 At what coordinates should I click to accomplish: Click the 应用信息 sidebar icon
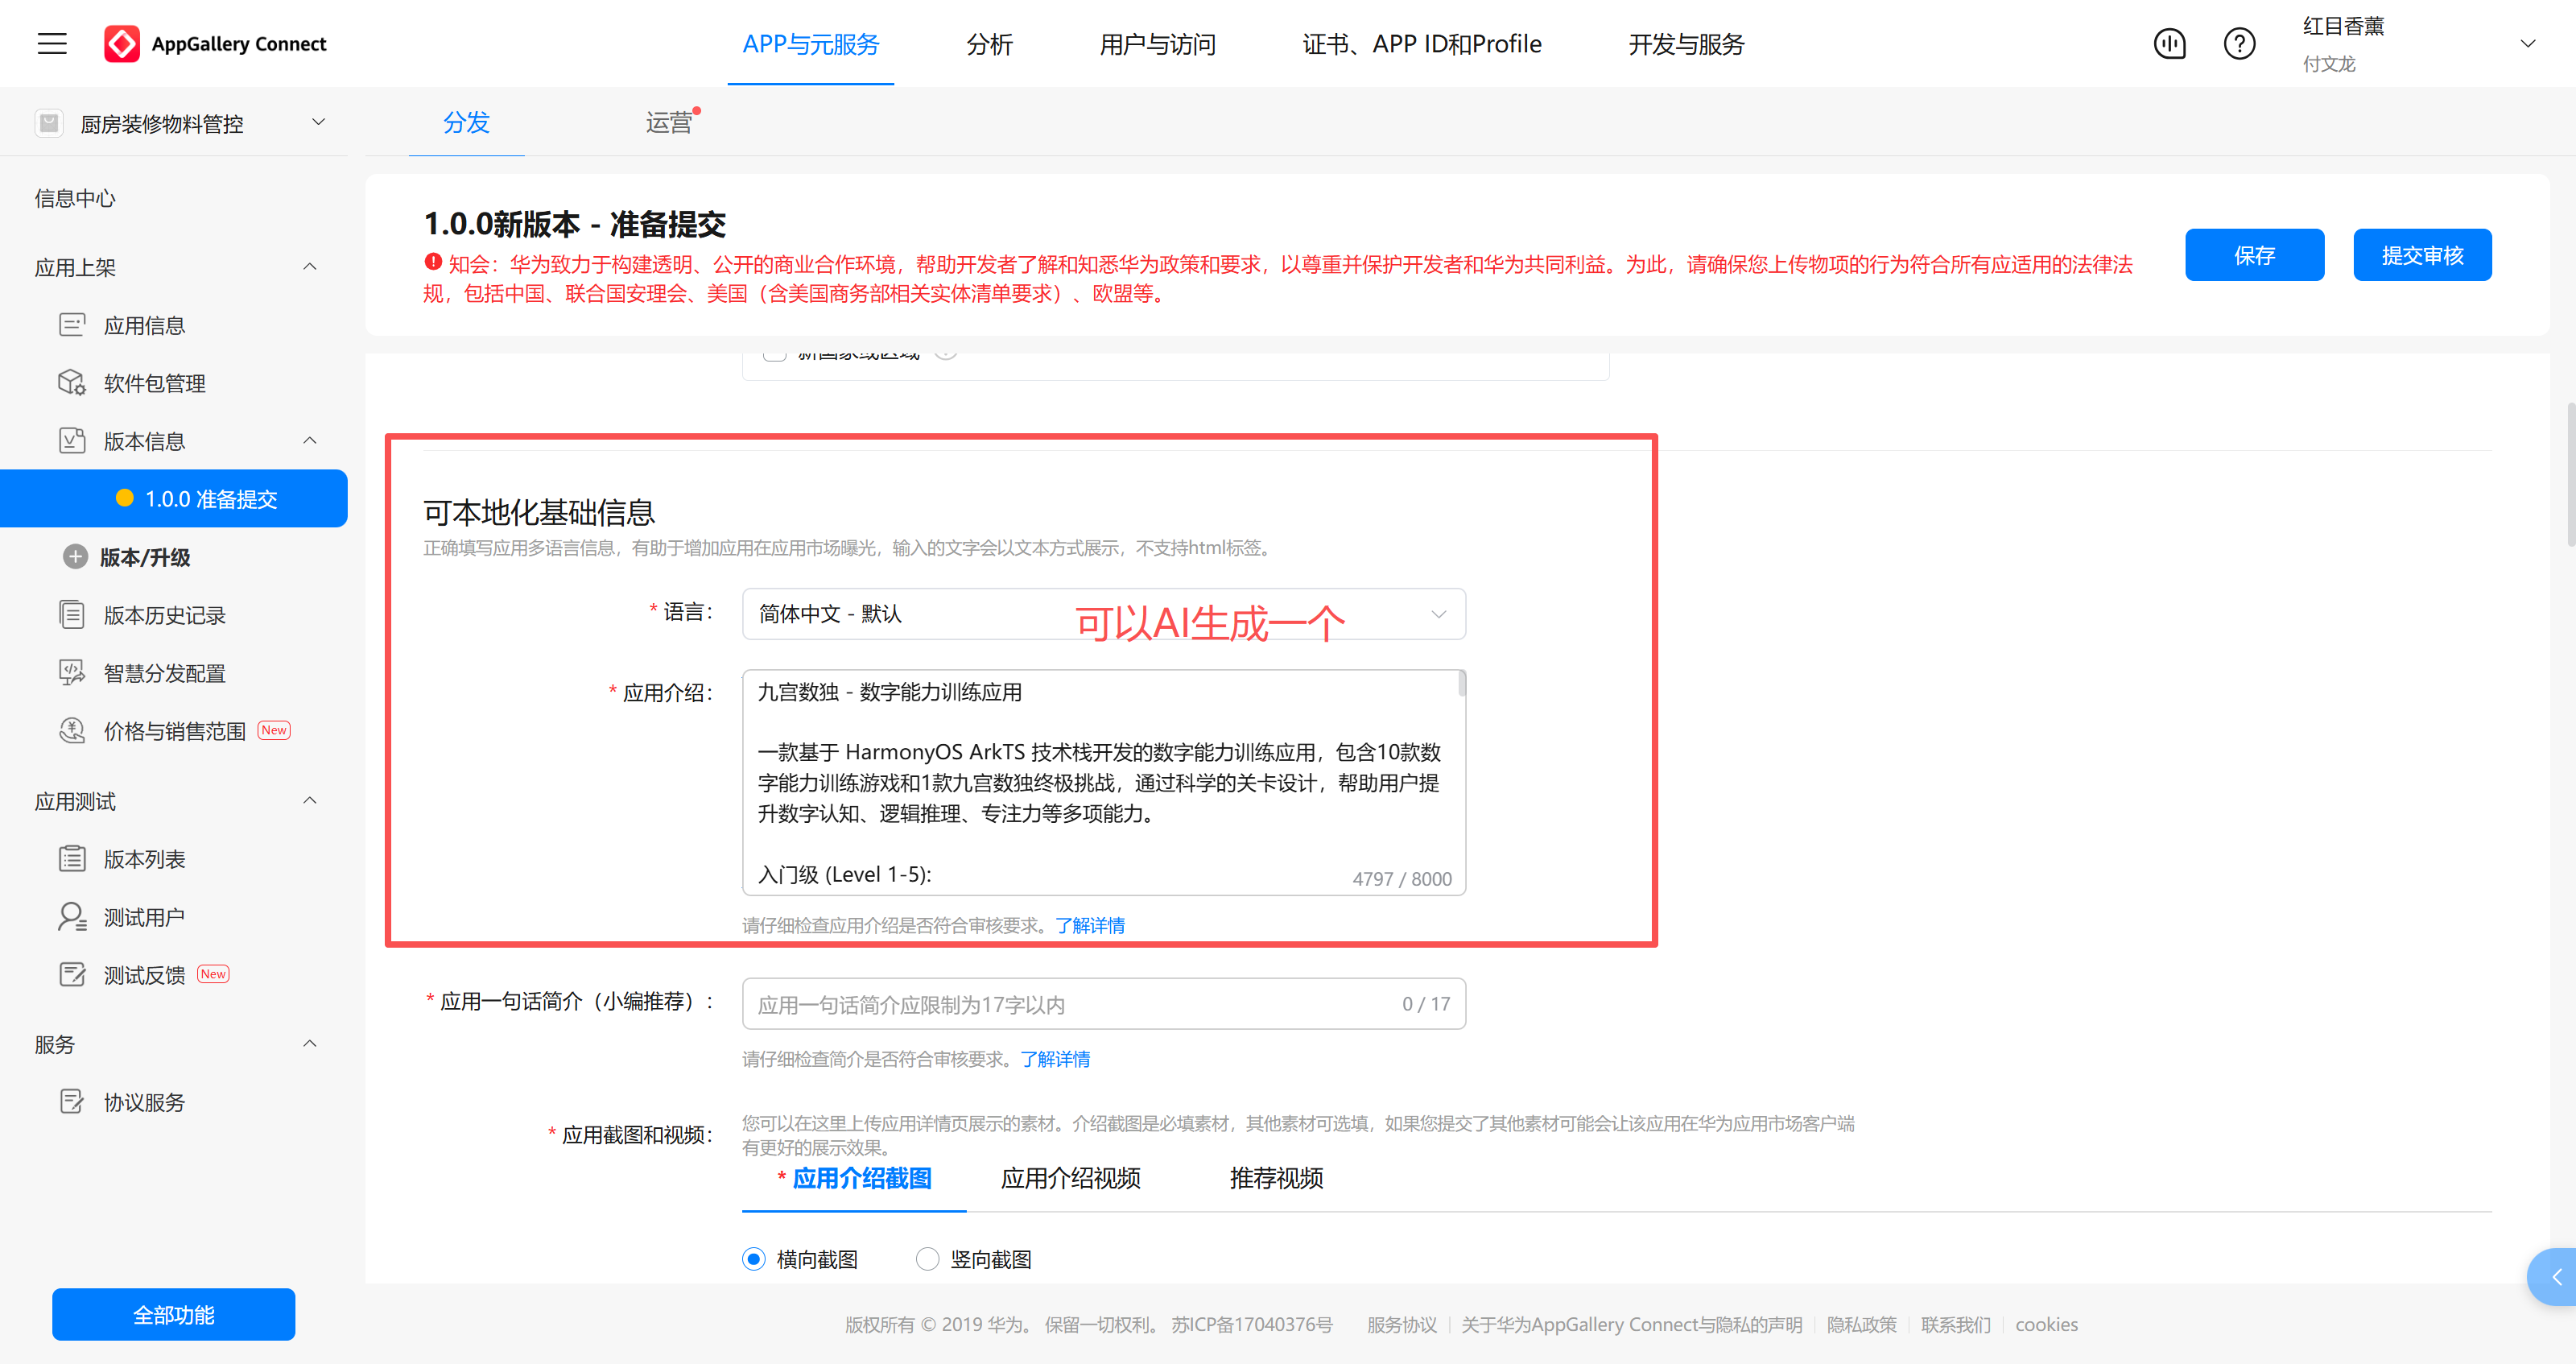pos(72,325)
